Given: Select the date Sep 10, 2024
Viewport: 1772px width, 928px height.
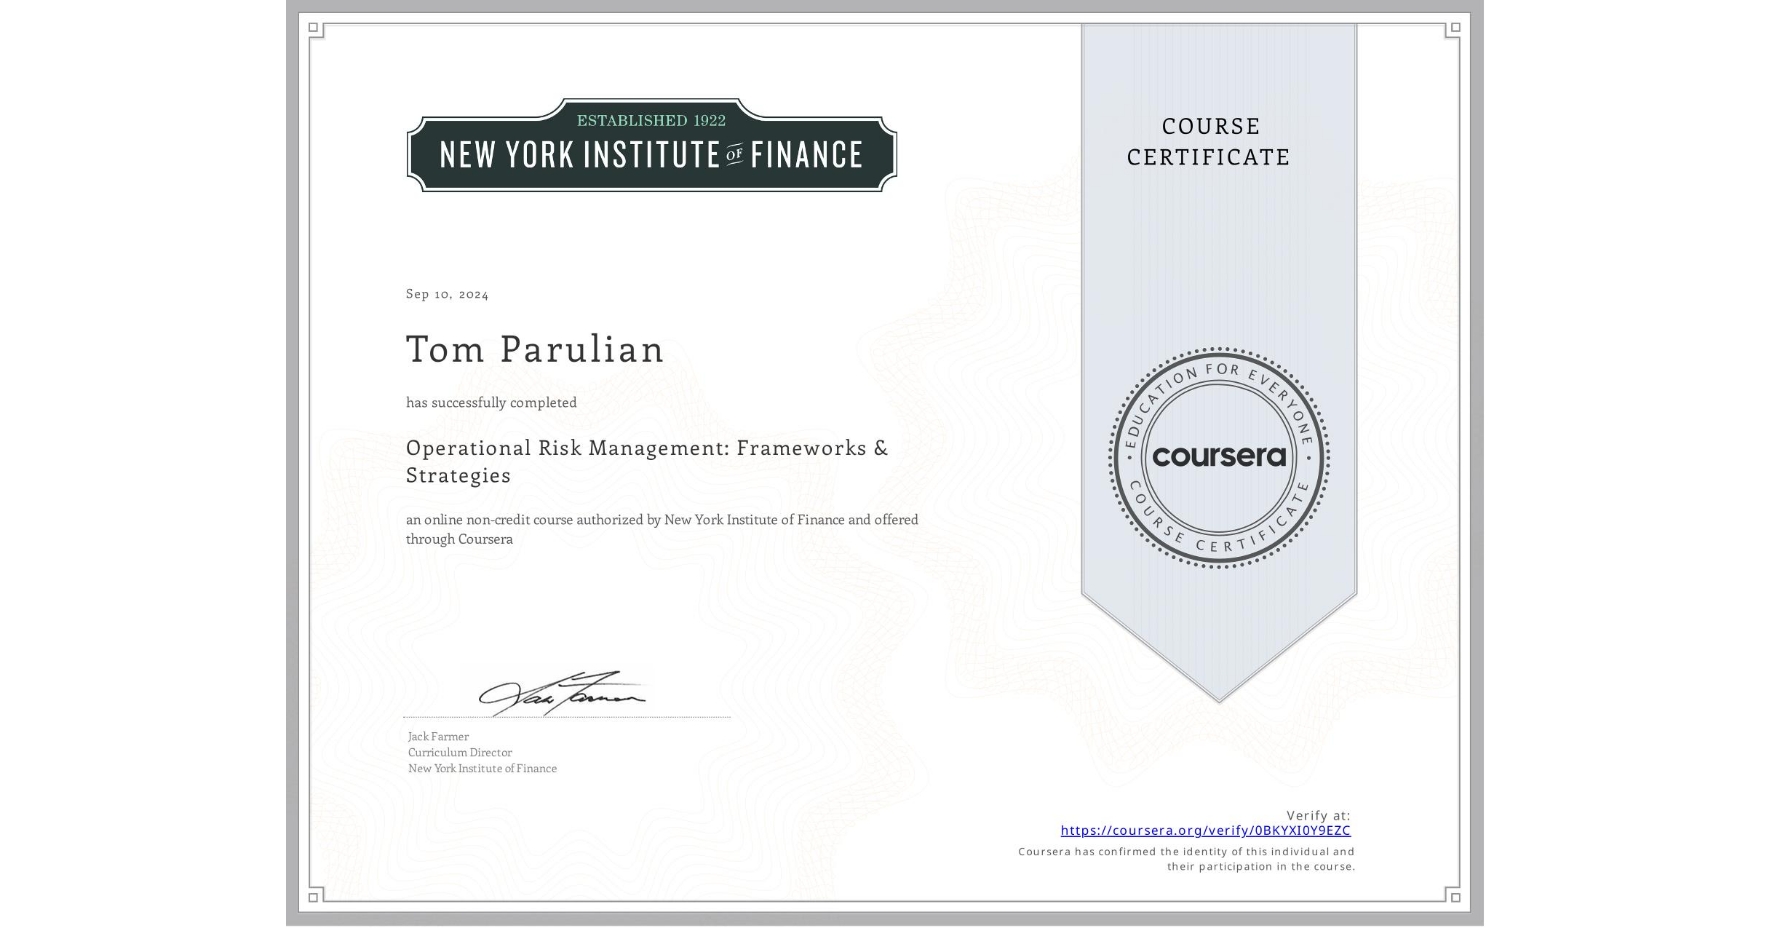Looking at the screenshot, I should click(447, 293).
